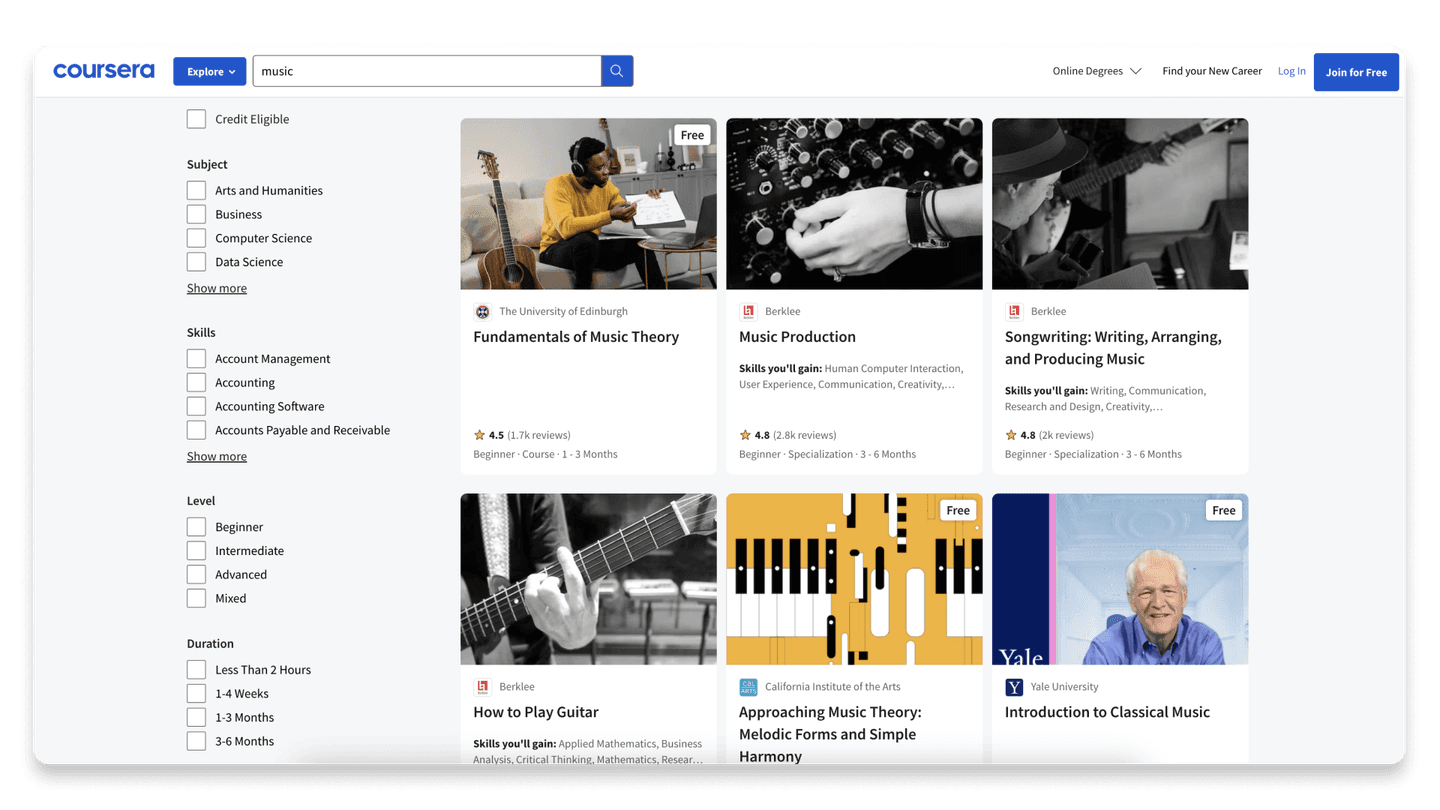Open Introduction to Classical Music course

[1107, 712]
